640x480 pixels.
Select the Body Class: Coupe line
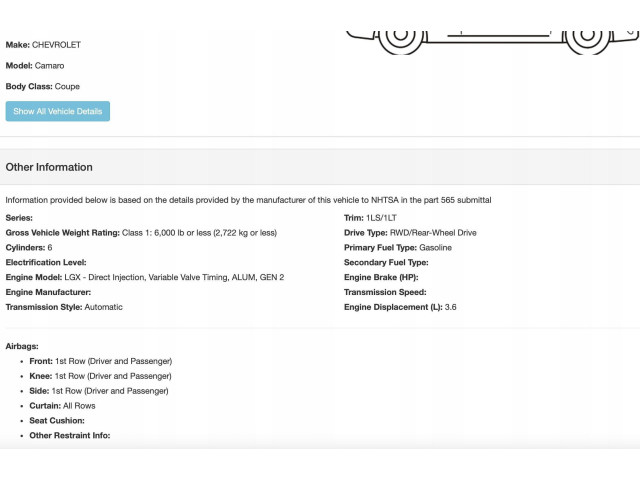pyautogui.click(x=43, y=86)
